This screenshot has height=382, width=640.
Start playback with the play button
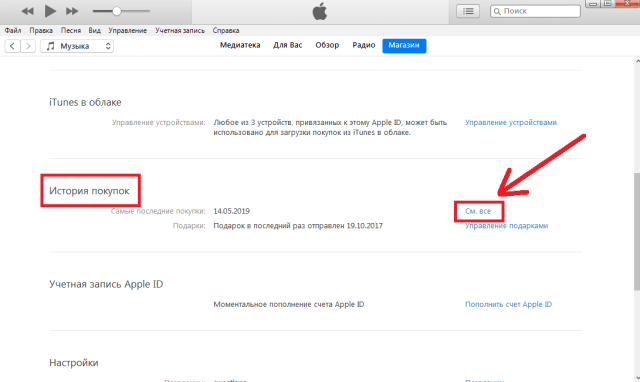tap(50, 11)
